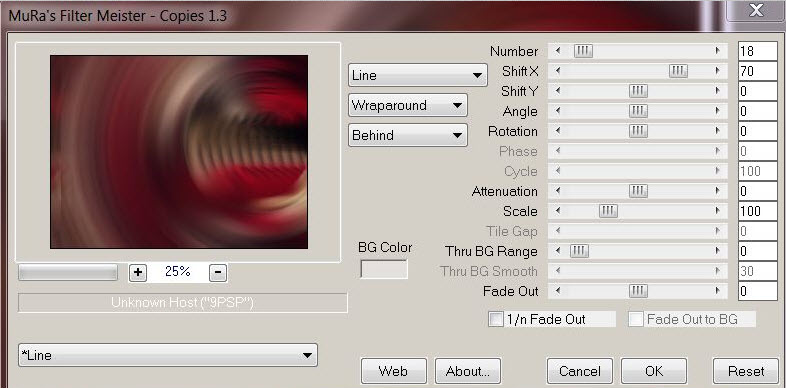Click left arrow of Number slider
This screenshot has height=388, width=786.
pos(558,51)
